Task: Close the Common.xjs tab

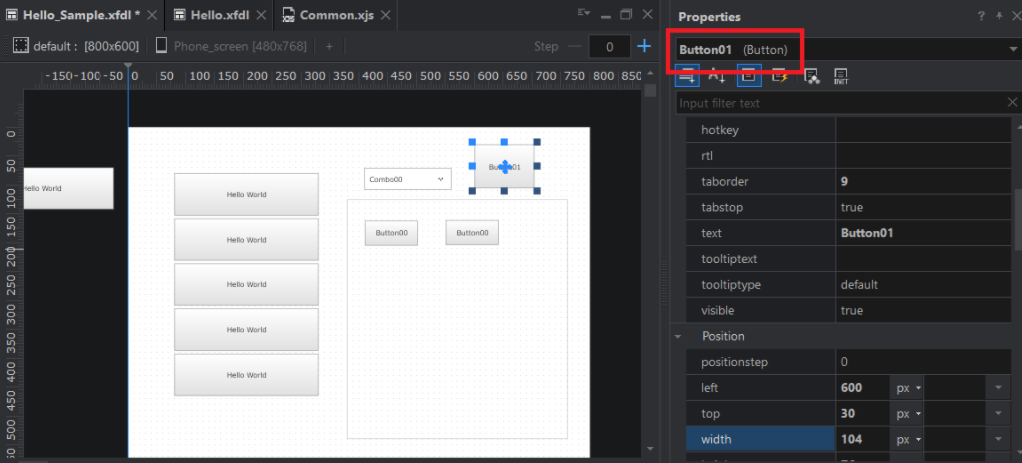Action: (x=386, y=14)
